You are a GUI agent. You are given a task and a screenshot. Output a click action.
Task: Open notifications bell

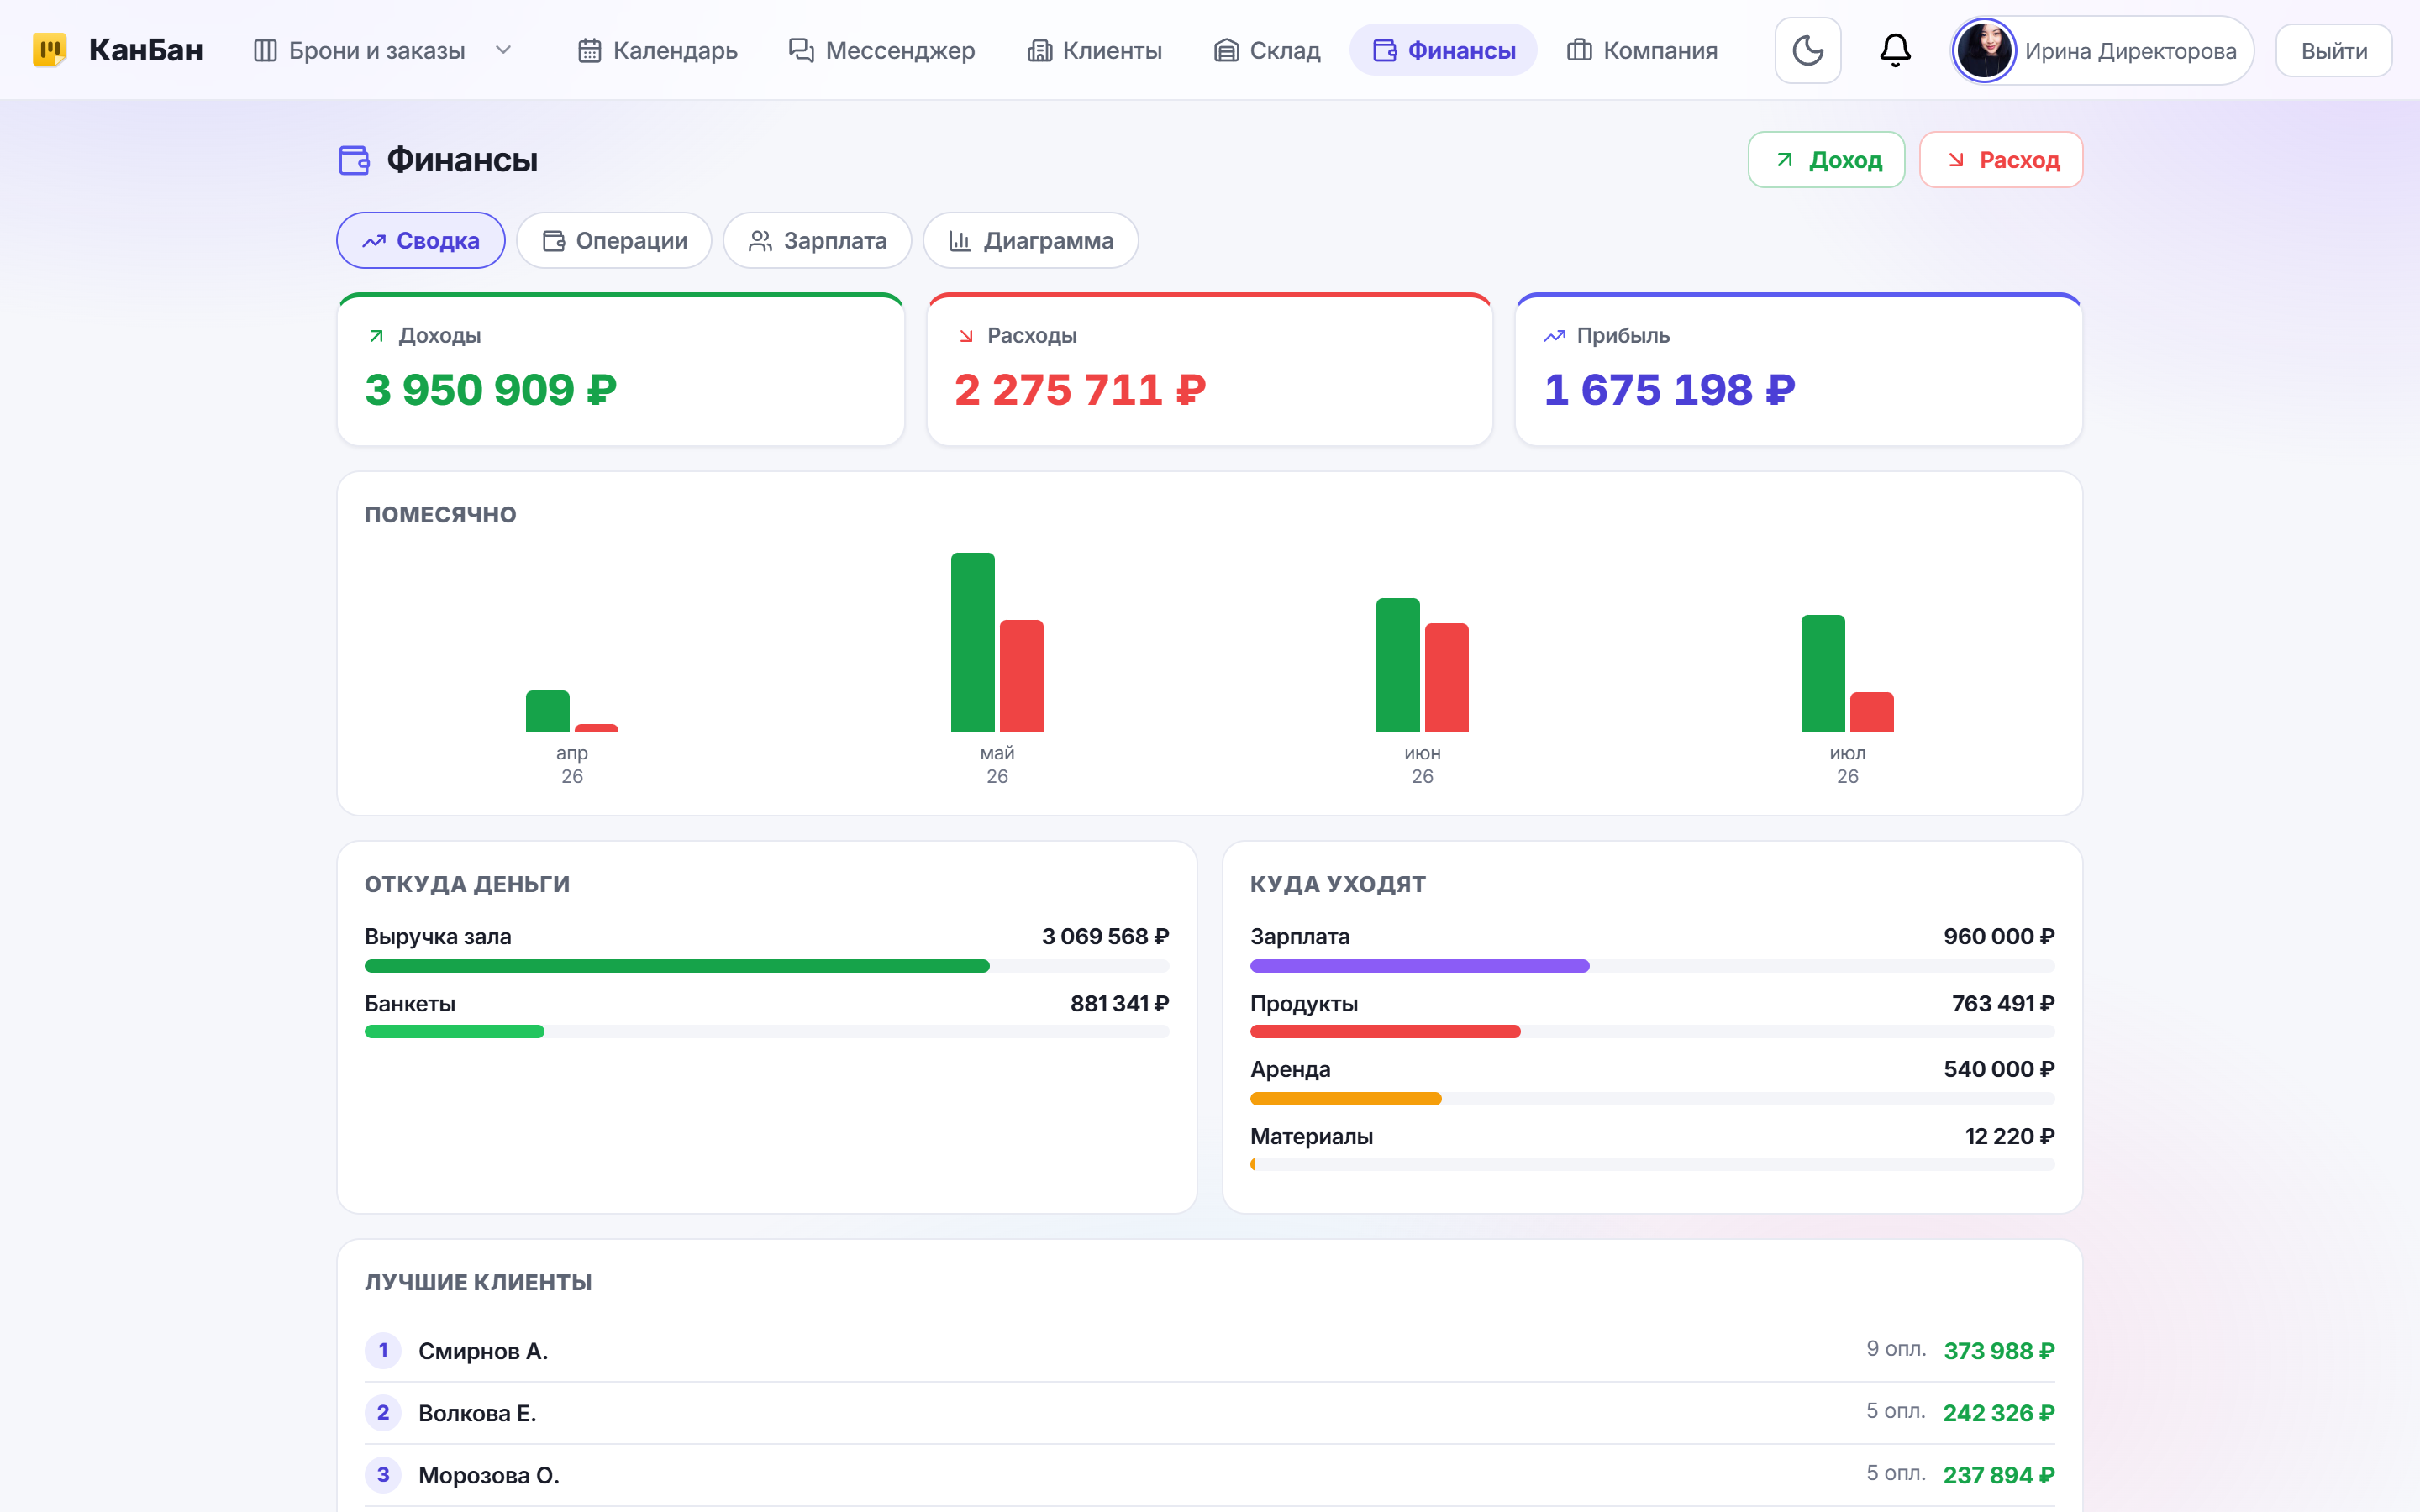point(1895,50)
